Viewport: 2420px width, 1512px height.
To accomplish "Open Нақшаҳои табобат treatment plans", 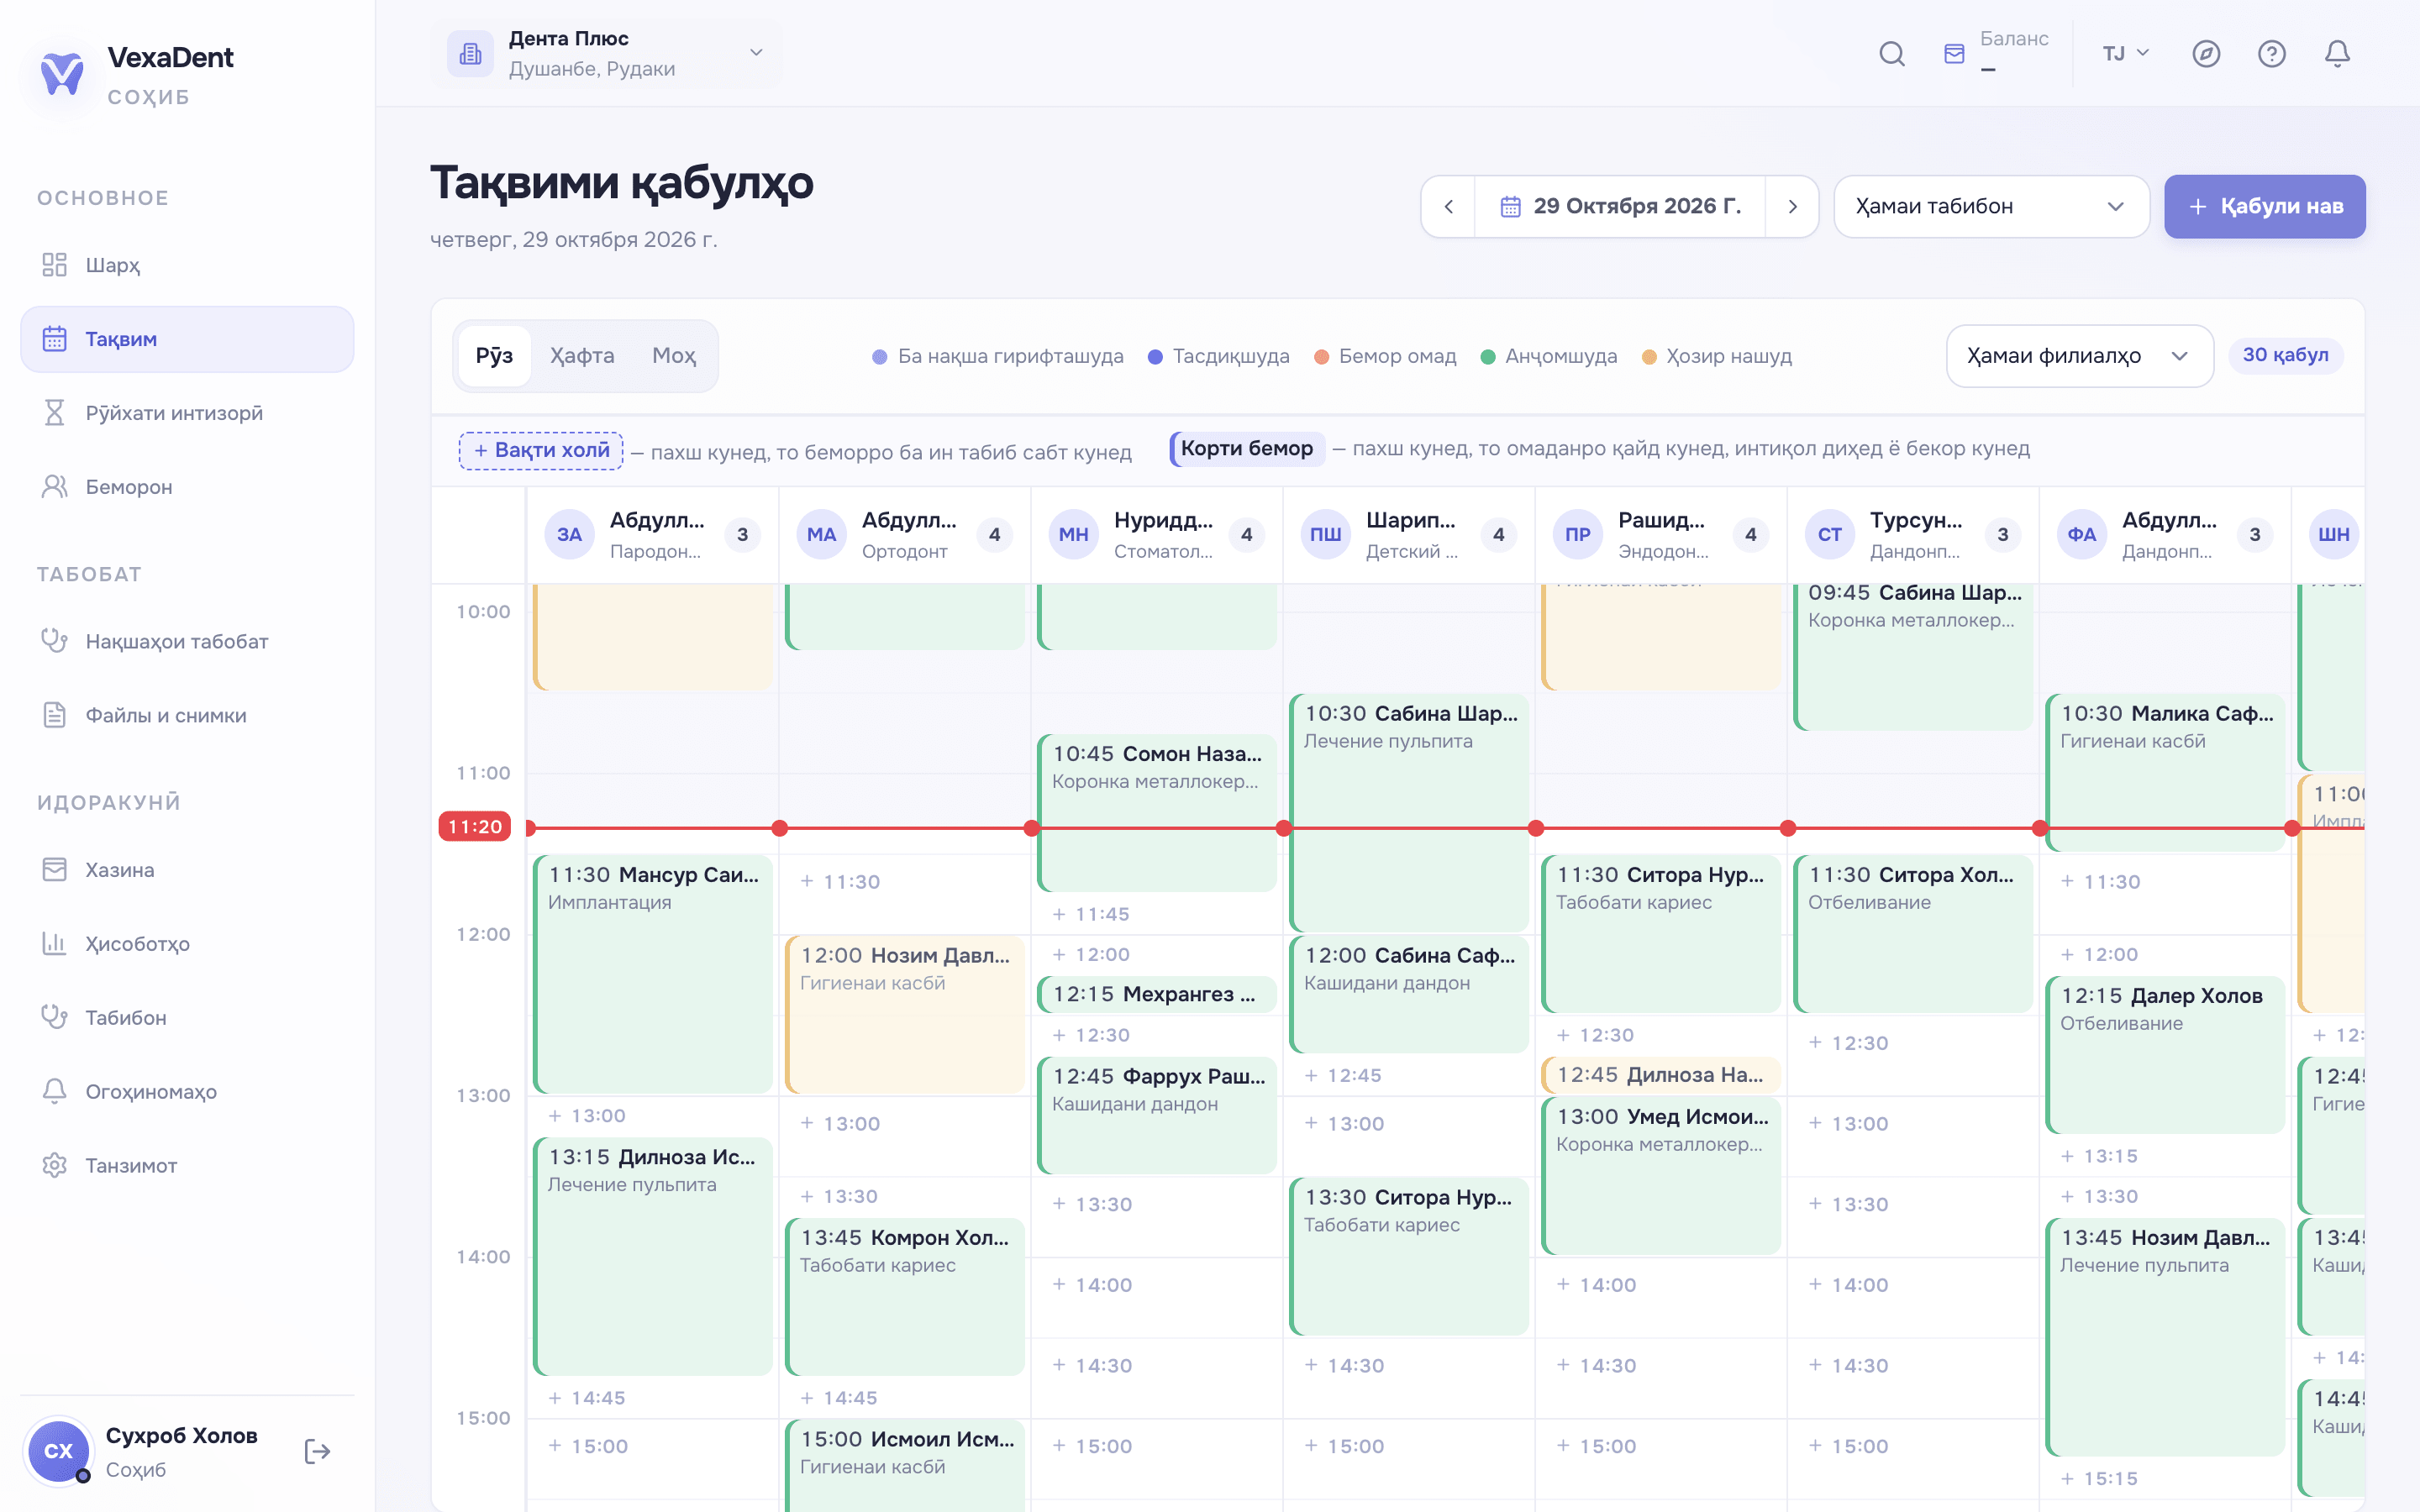I will tap(187, 641).
